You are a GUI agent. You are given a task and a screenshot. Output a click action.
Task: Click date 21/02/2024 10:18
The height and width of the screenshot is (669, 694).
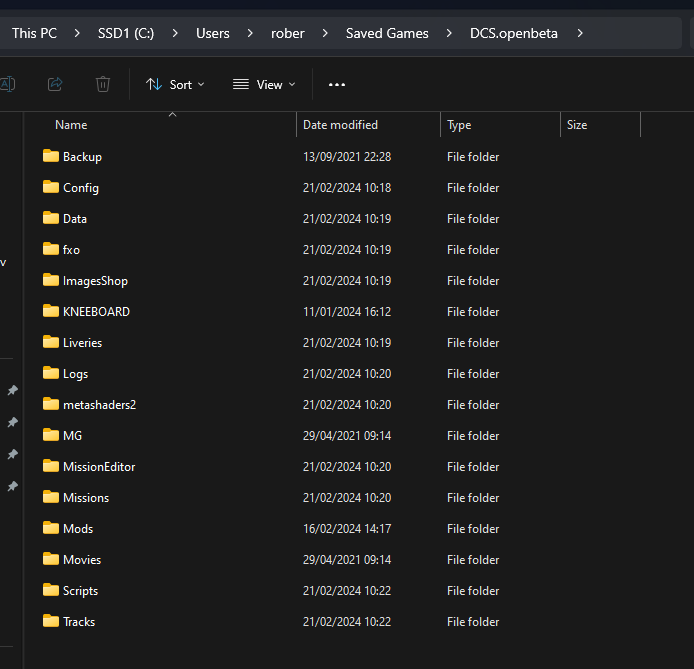click(347, 188)
